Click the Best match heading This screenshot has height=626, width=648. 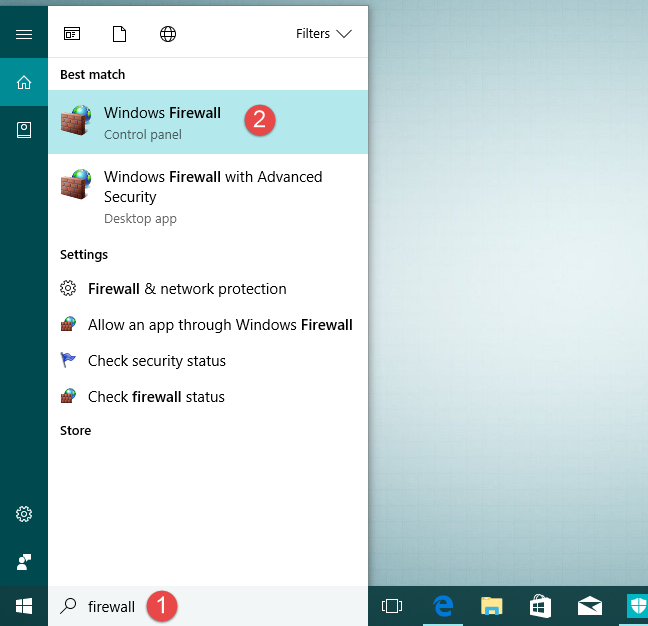point(93,74)
